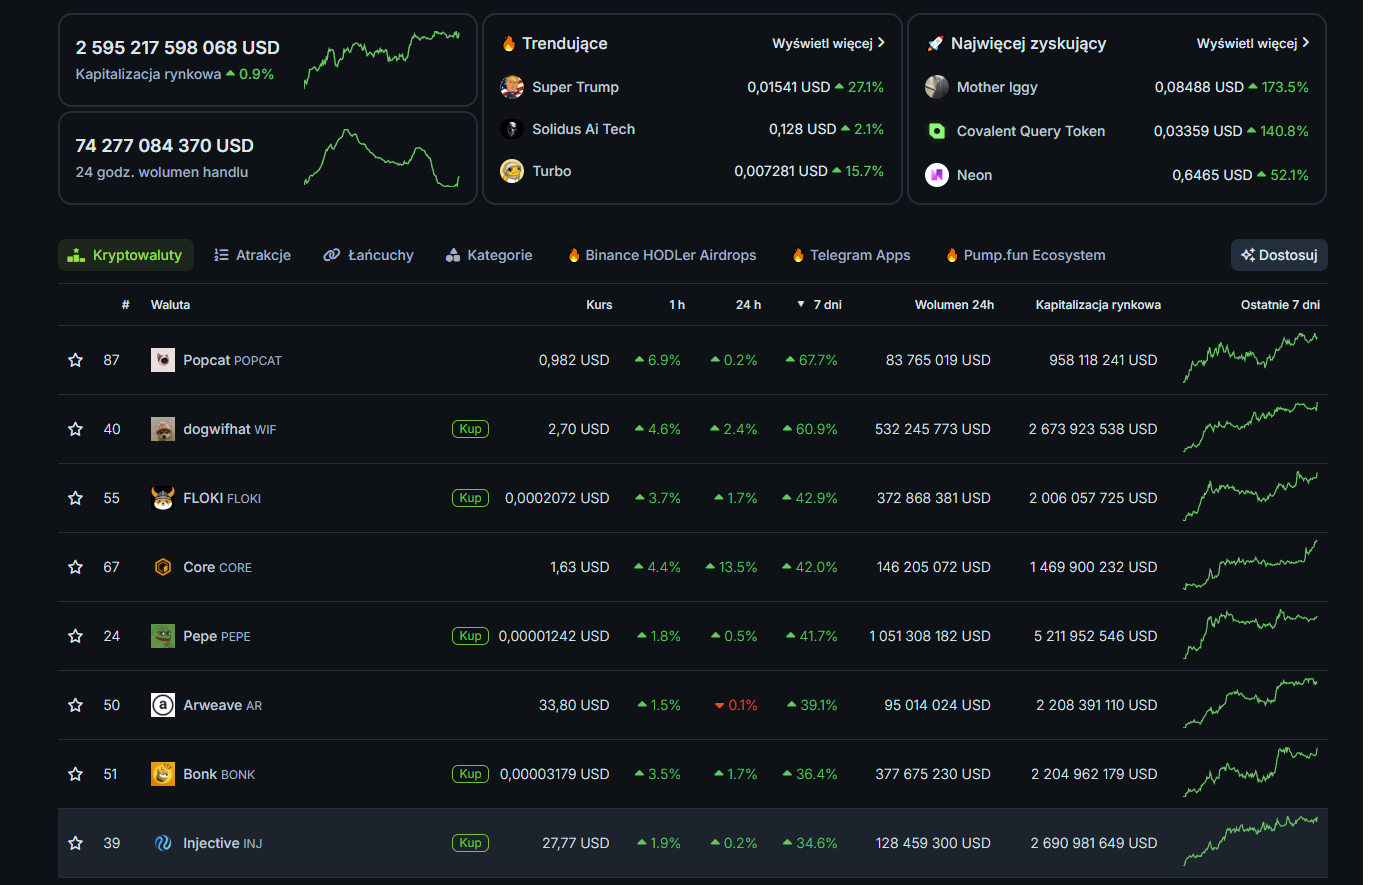This screenshot has width=1380, height=885.
Task: Favorite FLOKI with its star
Action: (75, 498)
